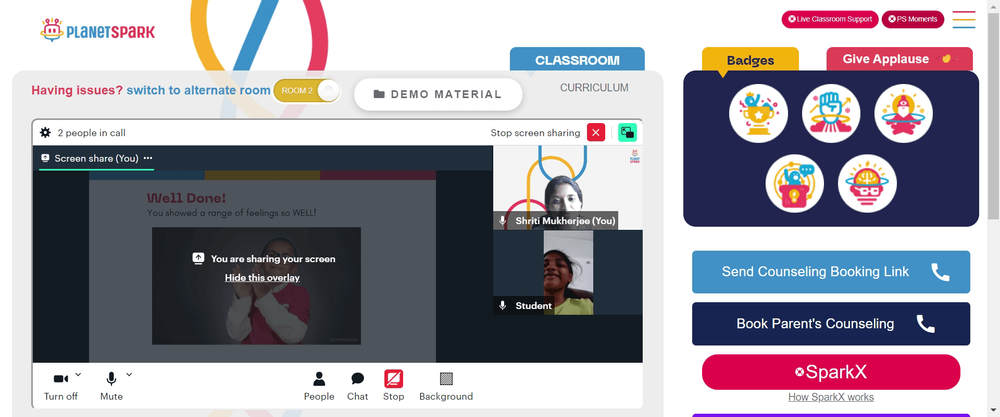Open the Chat panel
The height and width of the screenshot is (417, 1000).
point(357,386)
